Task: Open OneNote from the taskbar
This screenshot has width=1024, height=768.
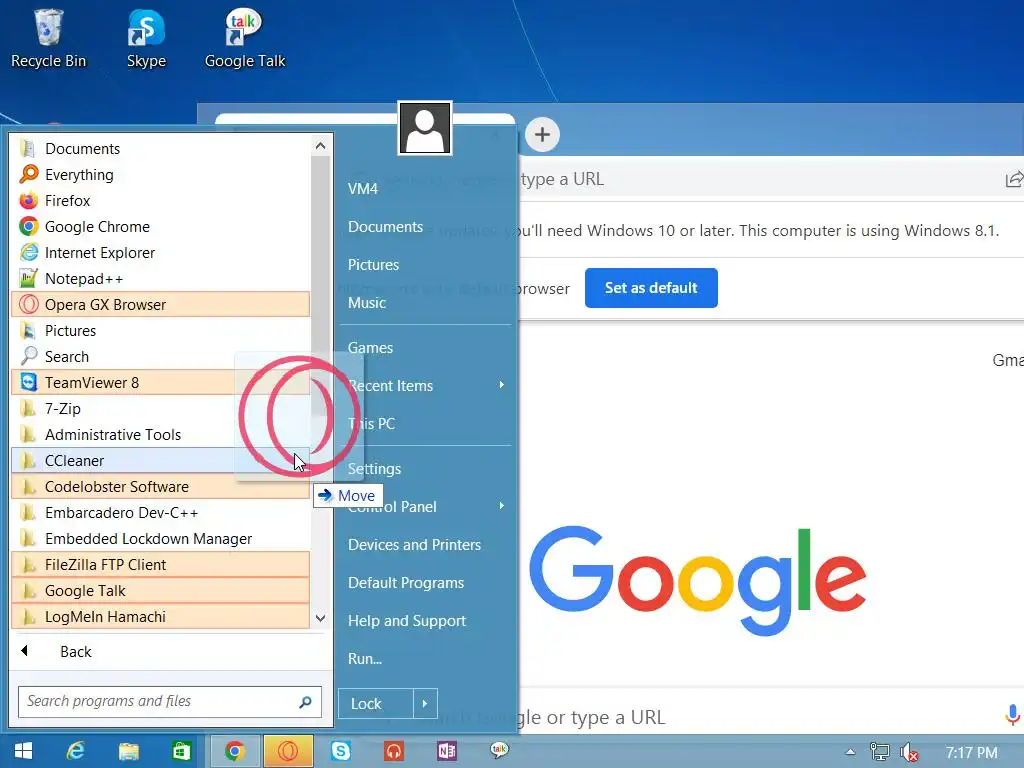Action: click(447, 751)
